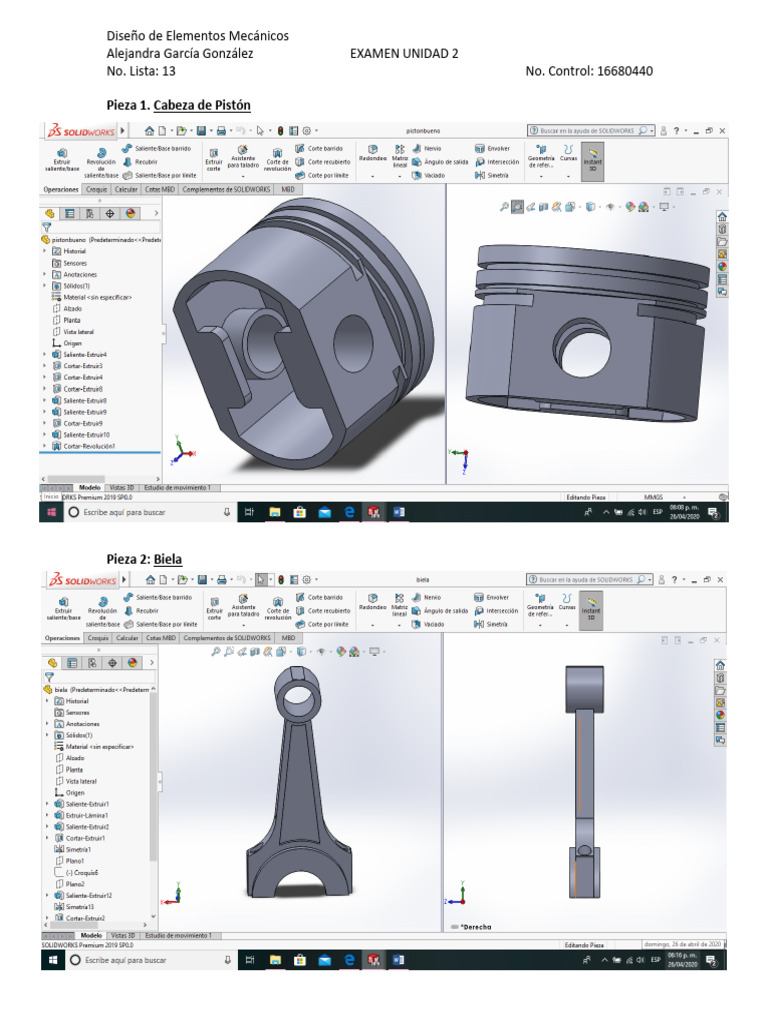Select Revolución de saliente/base in the biela window
This screenshot has width=768, height=1024.
tap(102, 606)
